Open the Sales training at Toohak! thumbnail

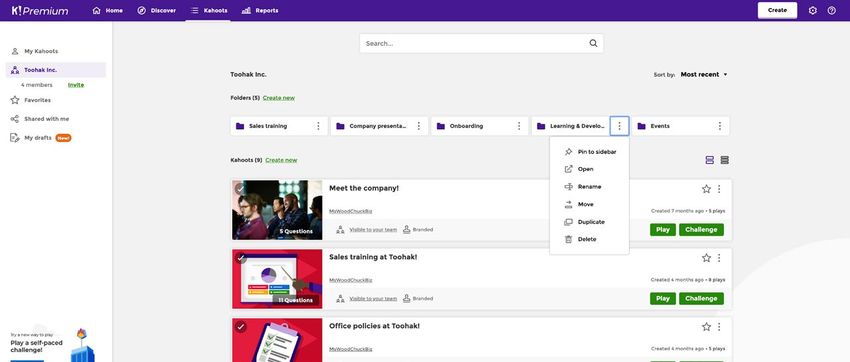coord(277,279)
